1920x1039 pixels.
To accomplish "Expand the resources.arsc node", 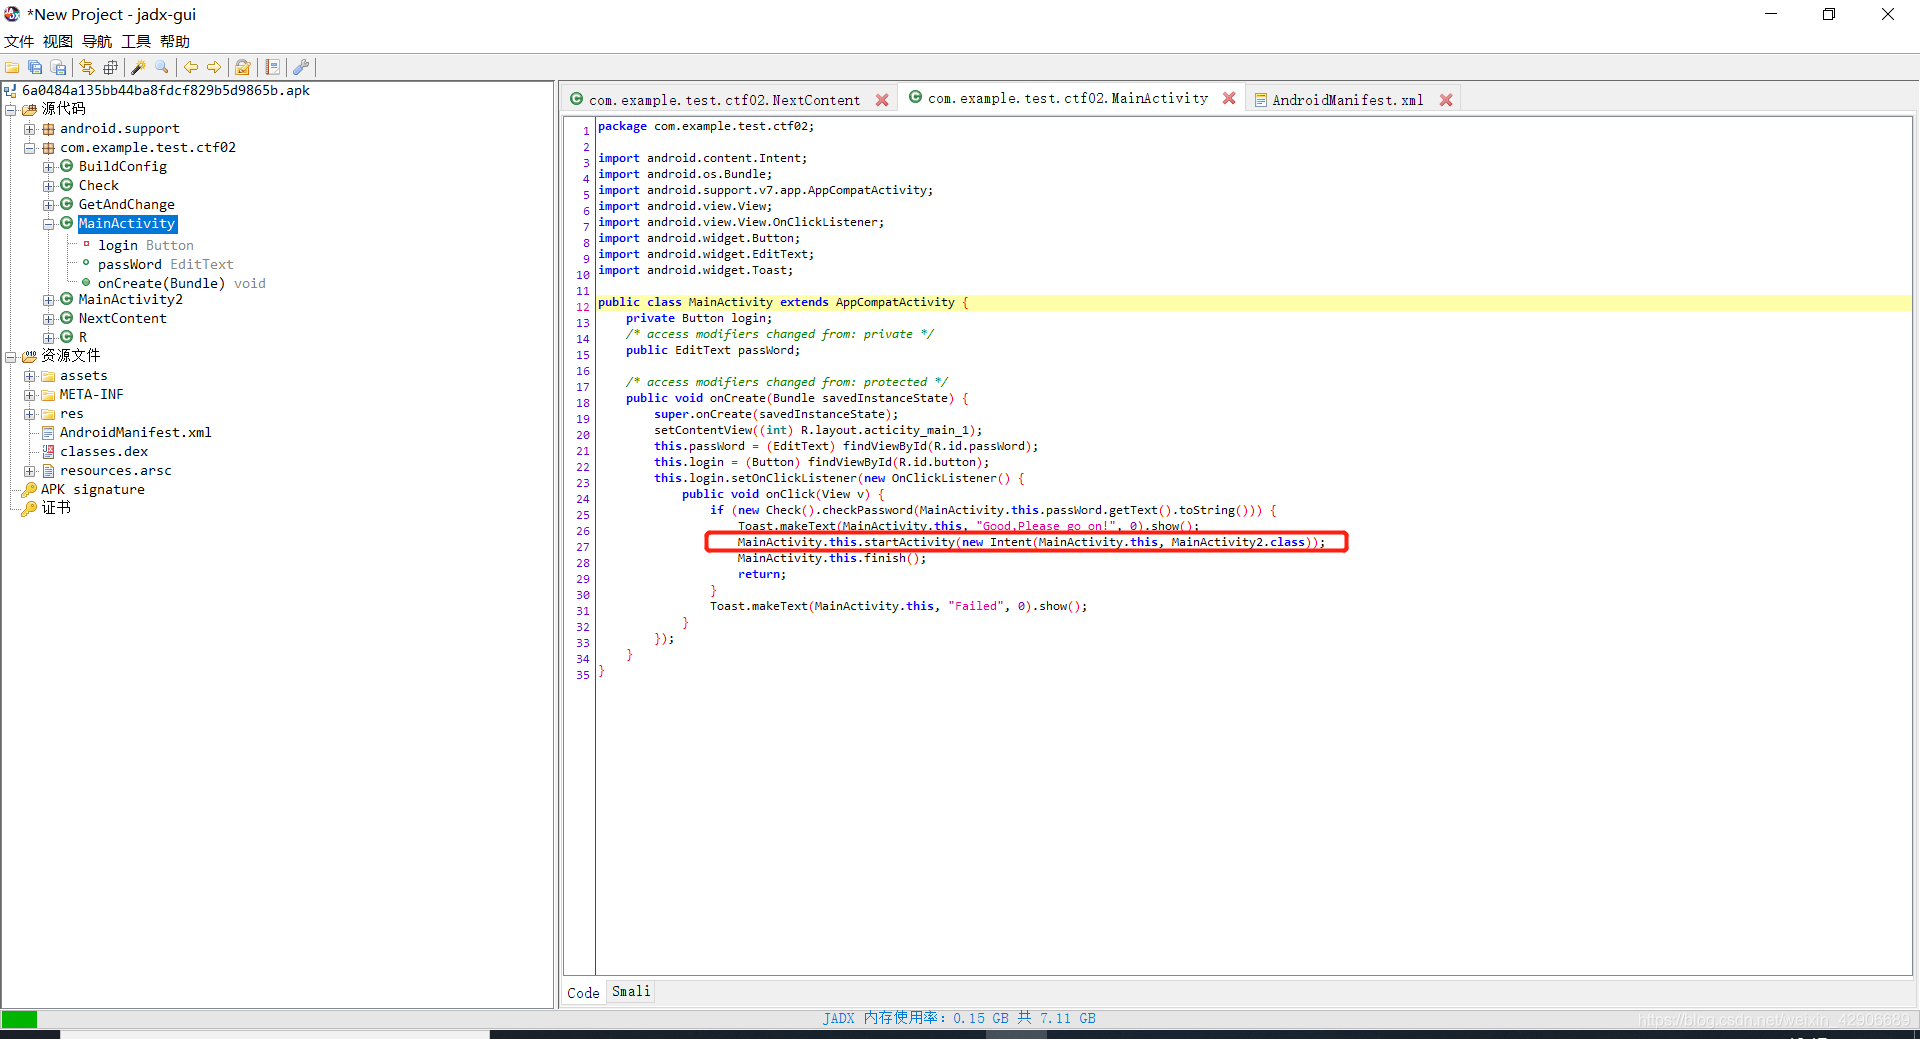I will [x=30, y=471].
